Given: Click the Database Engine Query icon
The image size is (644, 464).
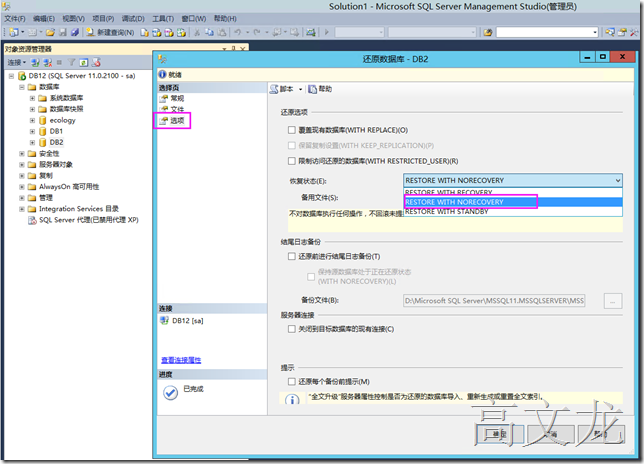Looking at the screenshot, I should coord(144,32).
